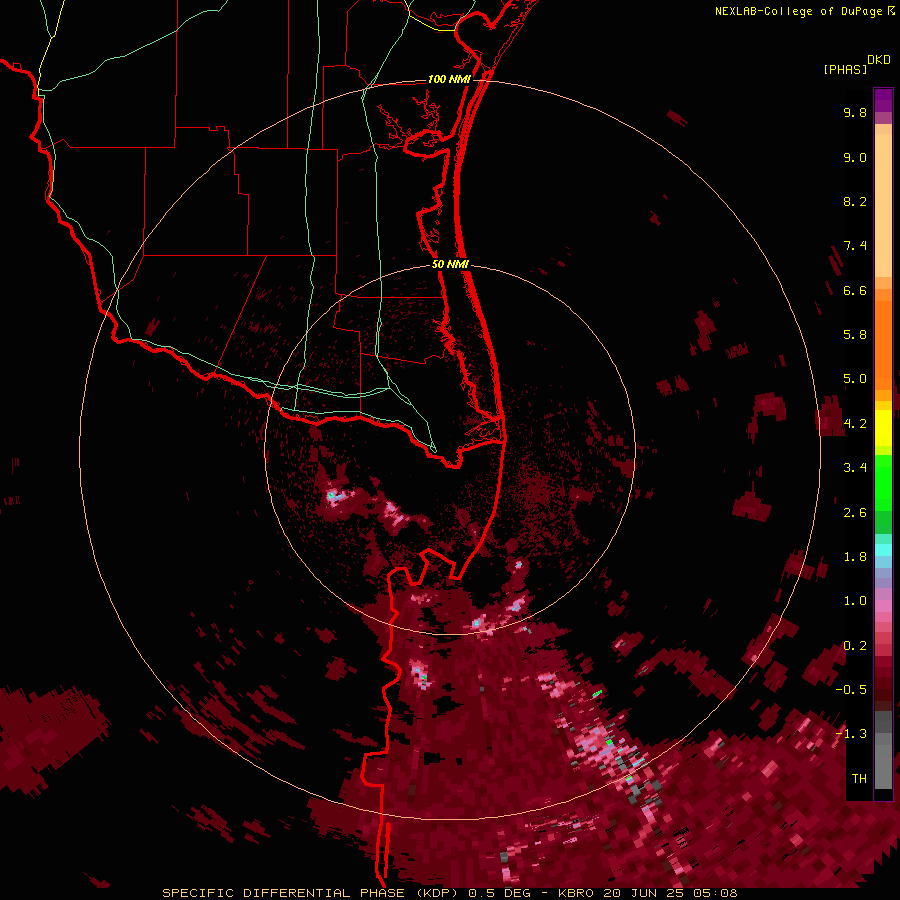Click the KBRO station identifier in the caption

point(576,893)
